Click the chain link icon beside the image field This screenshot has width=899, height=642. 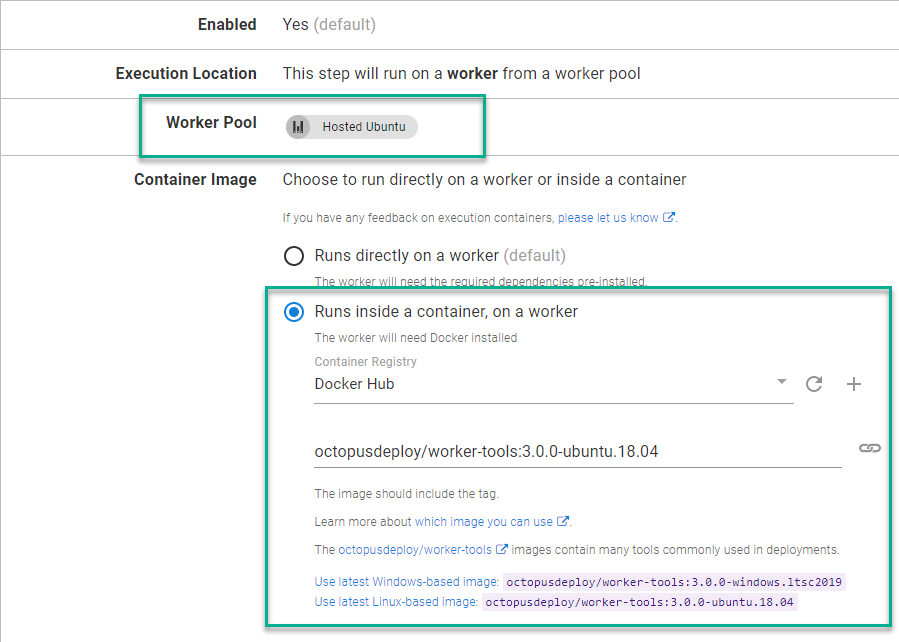click(x=869, y=448)
